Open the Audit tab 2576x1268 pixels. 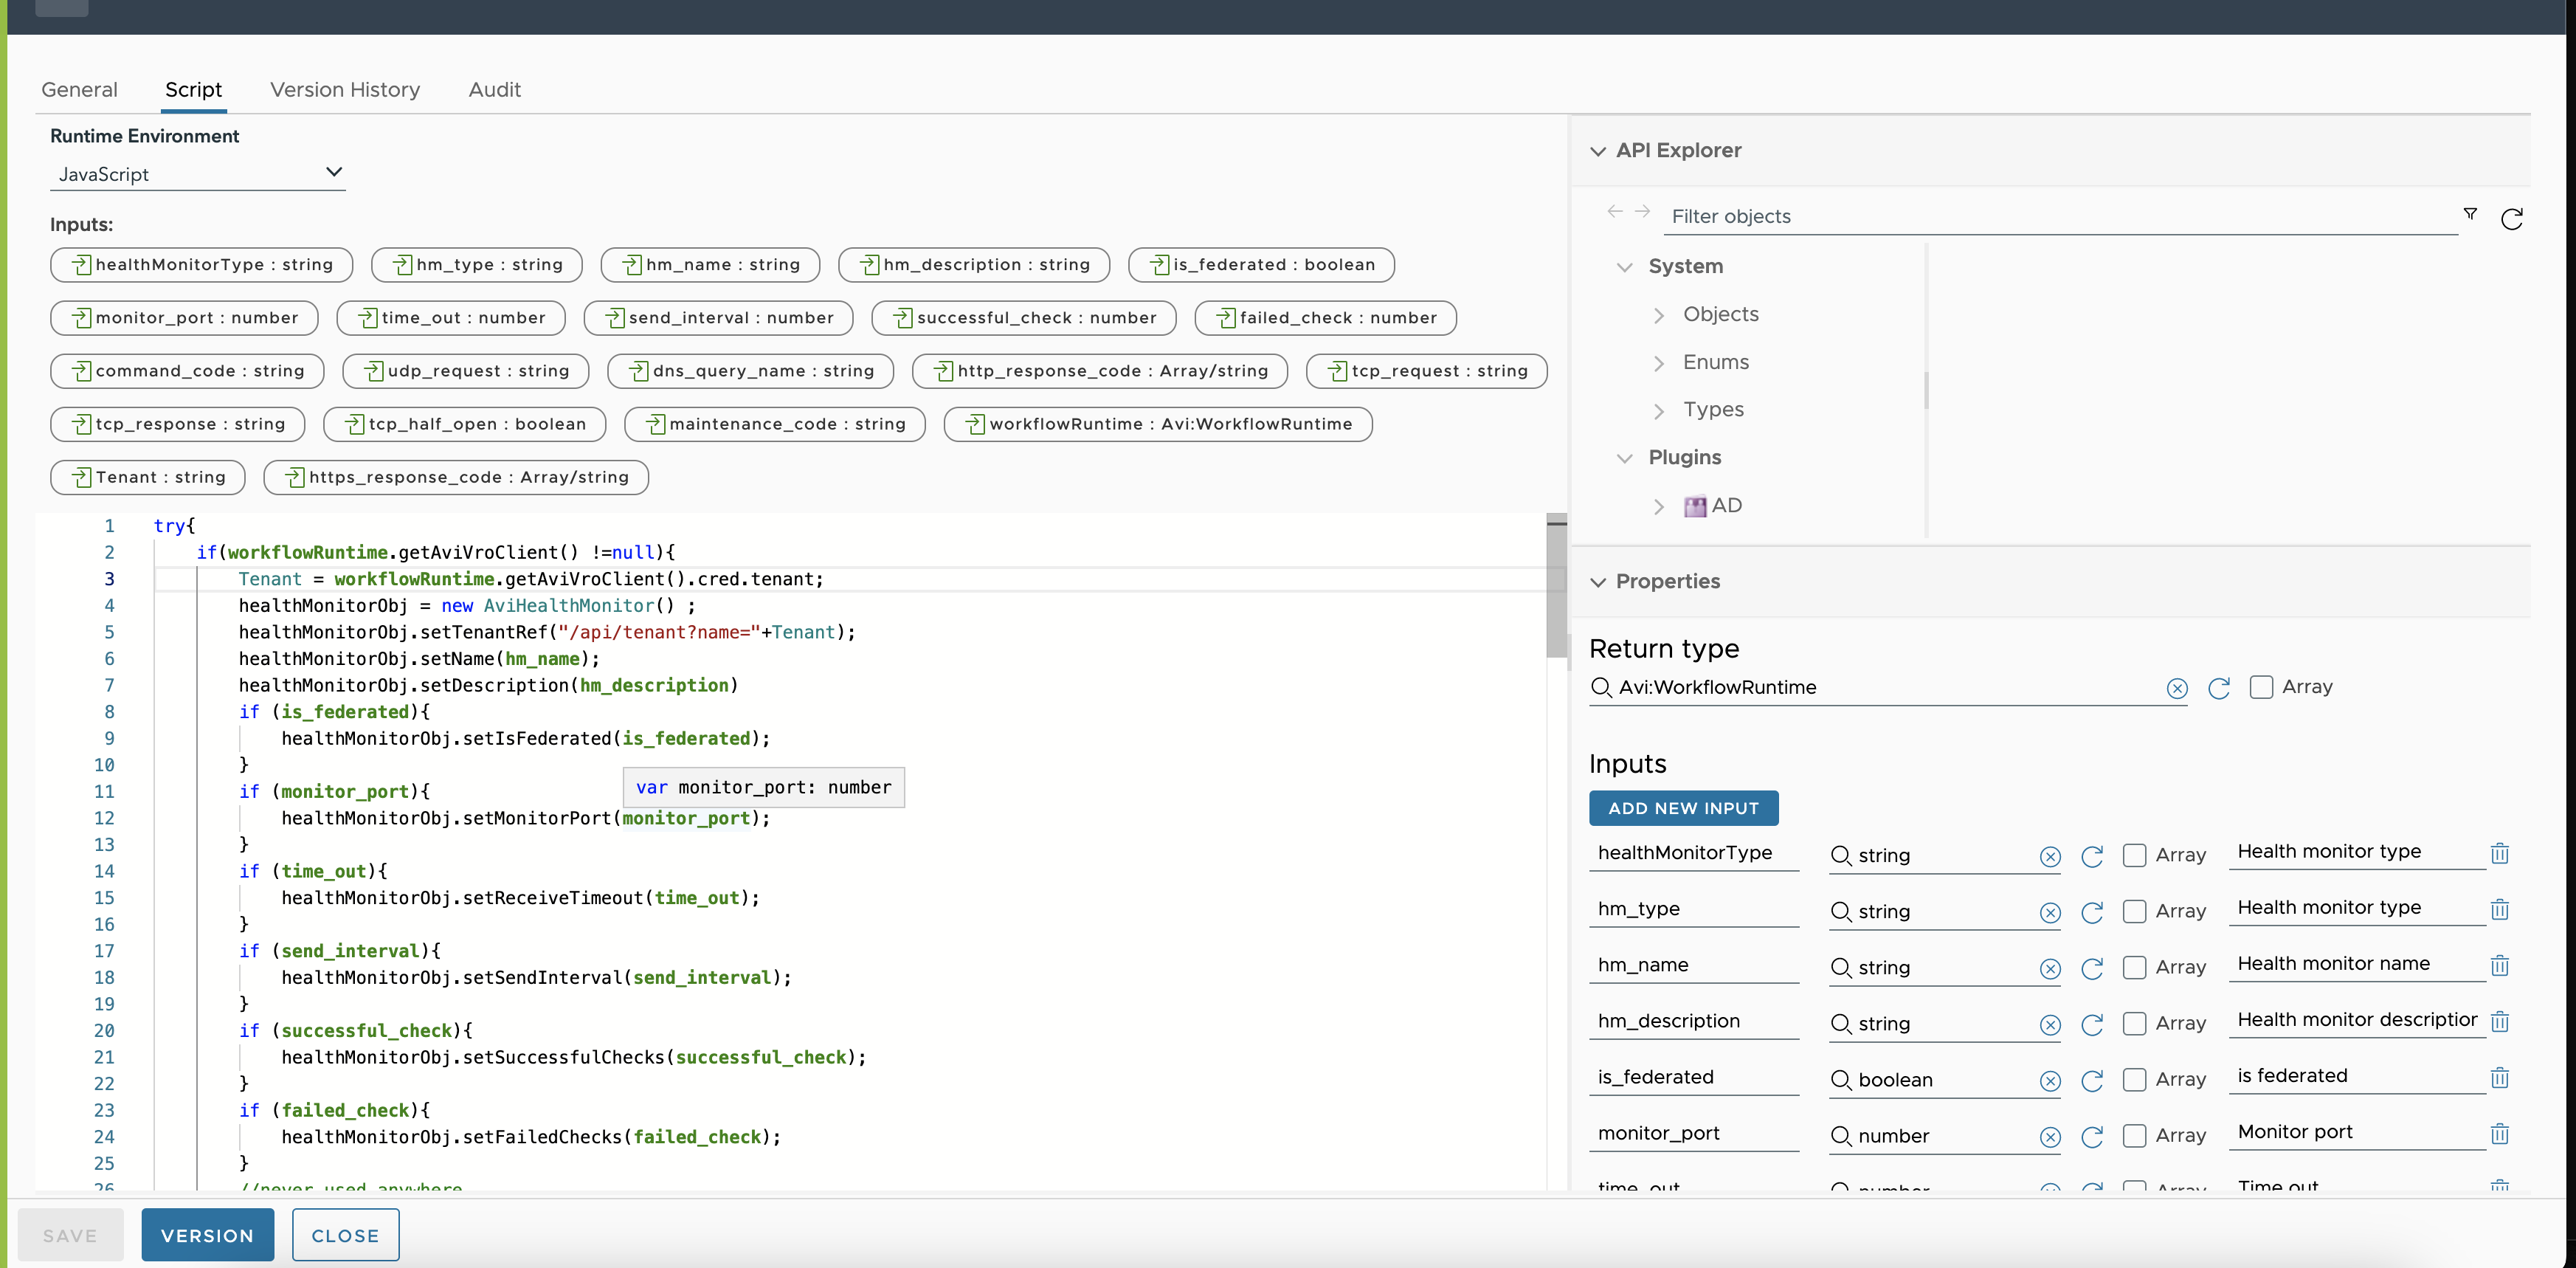494,89
